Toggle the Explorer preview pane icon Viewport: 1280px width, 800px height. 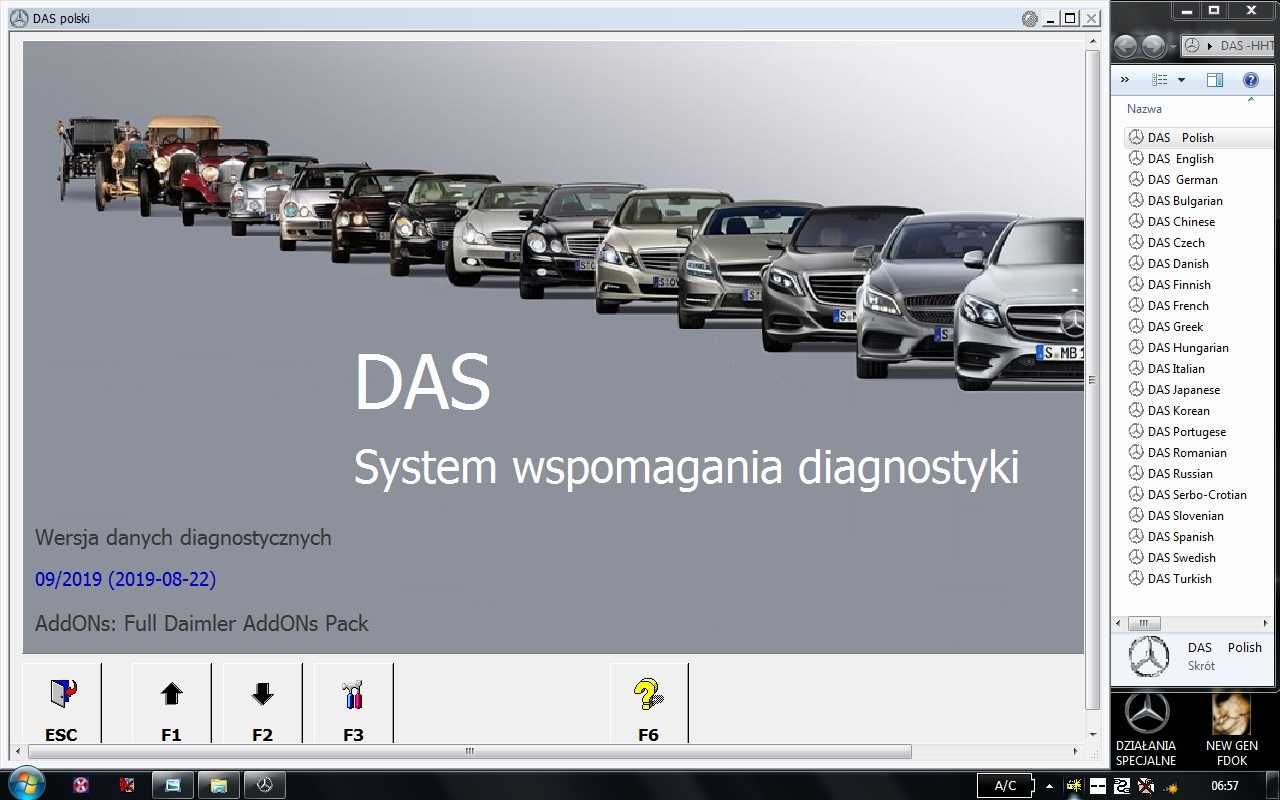1215,80
